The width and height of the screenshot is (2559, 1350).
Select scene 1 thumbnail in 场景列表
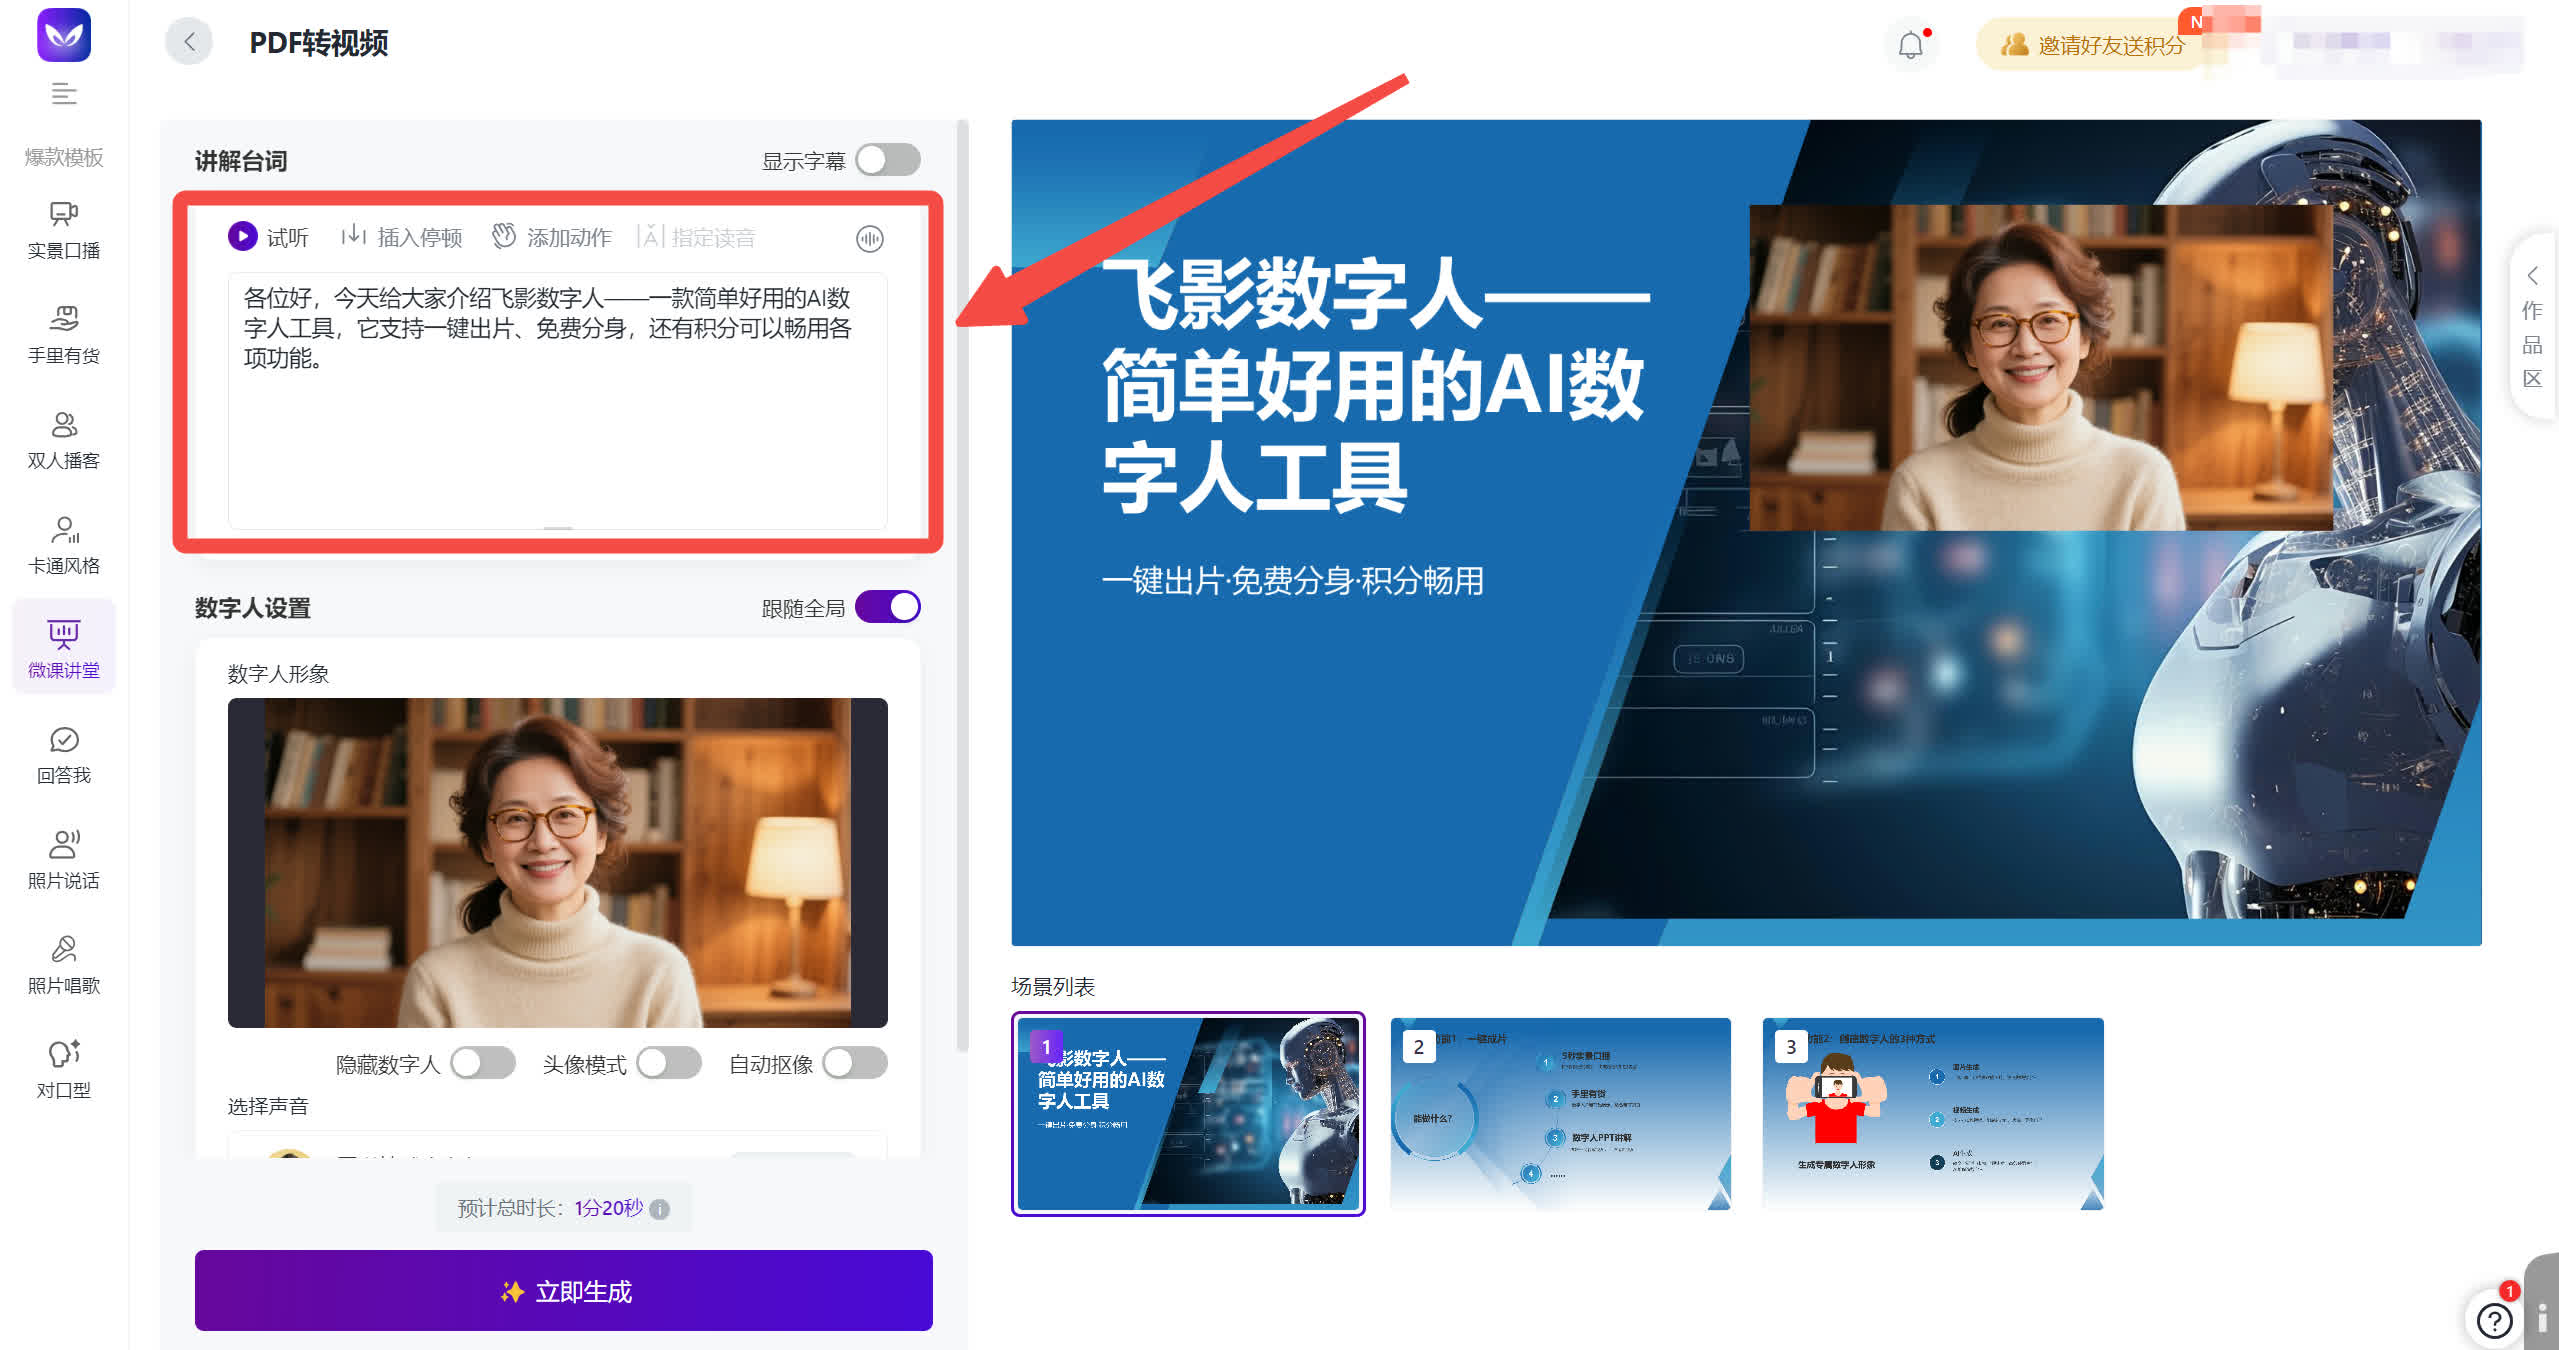[x=1188, y=1114]
